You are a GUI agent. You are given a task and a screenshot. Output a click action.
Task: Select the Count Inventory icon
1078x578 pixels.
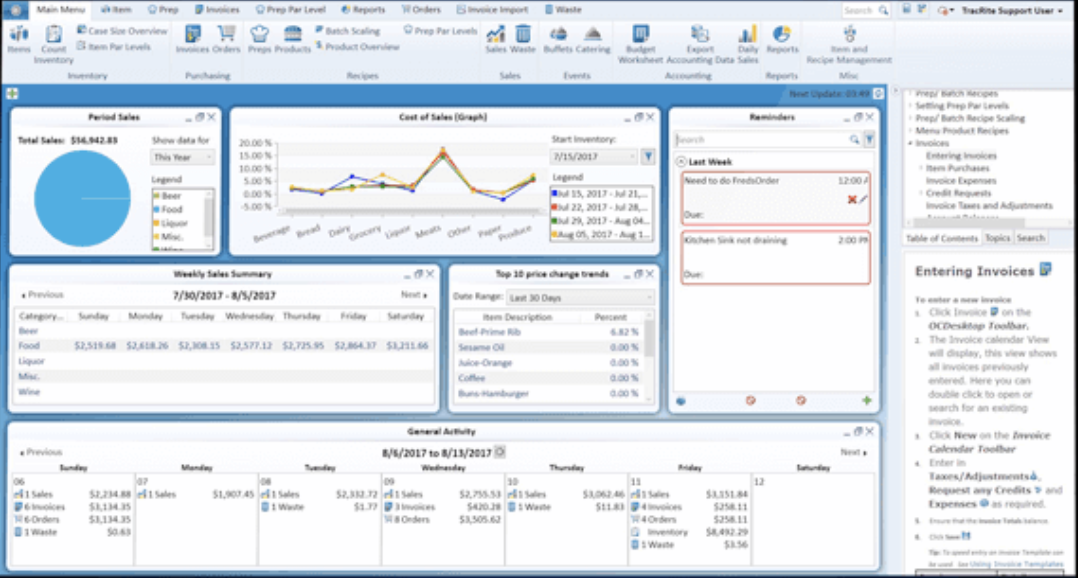(52, 36)
